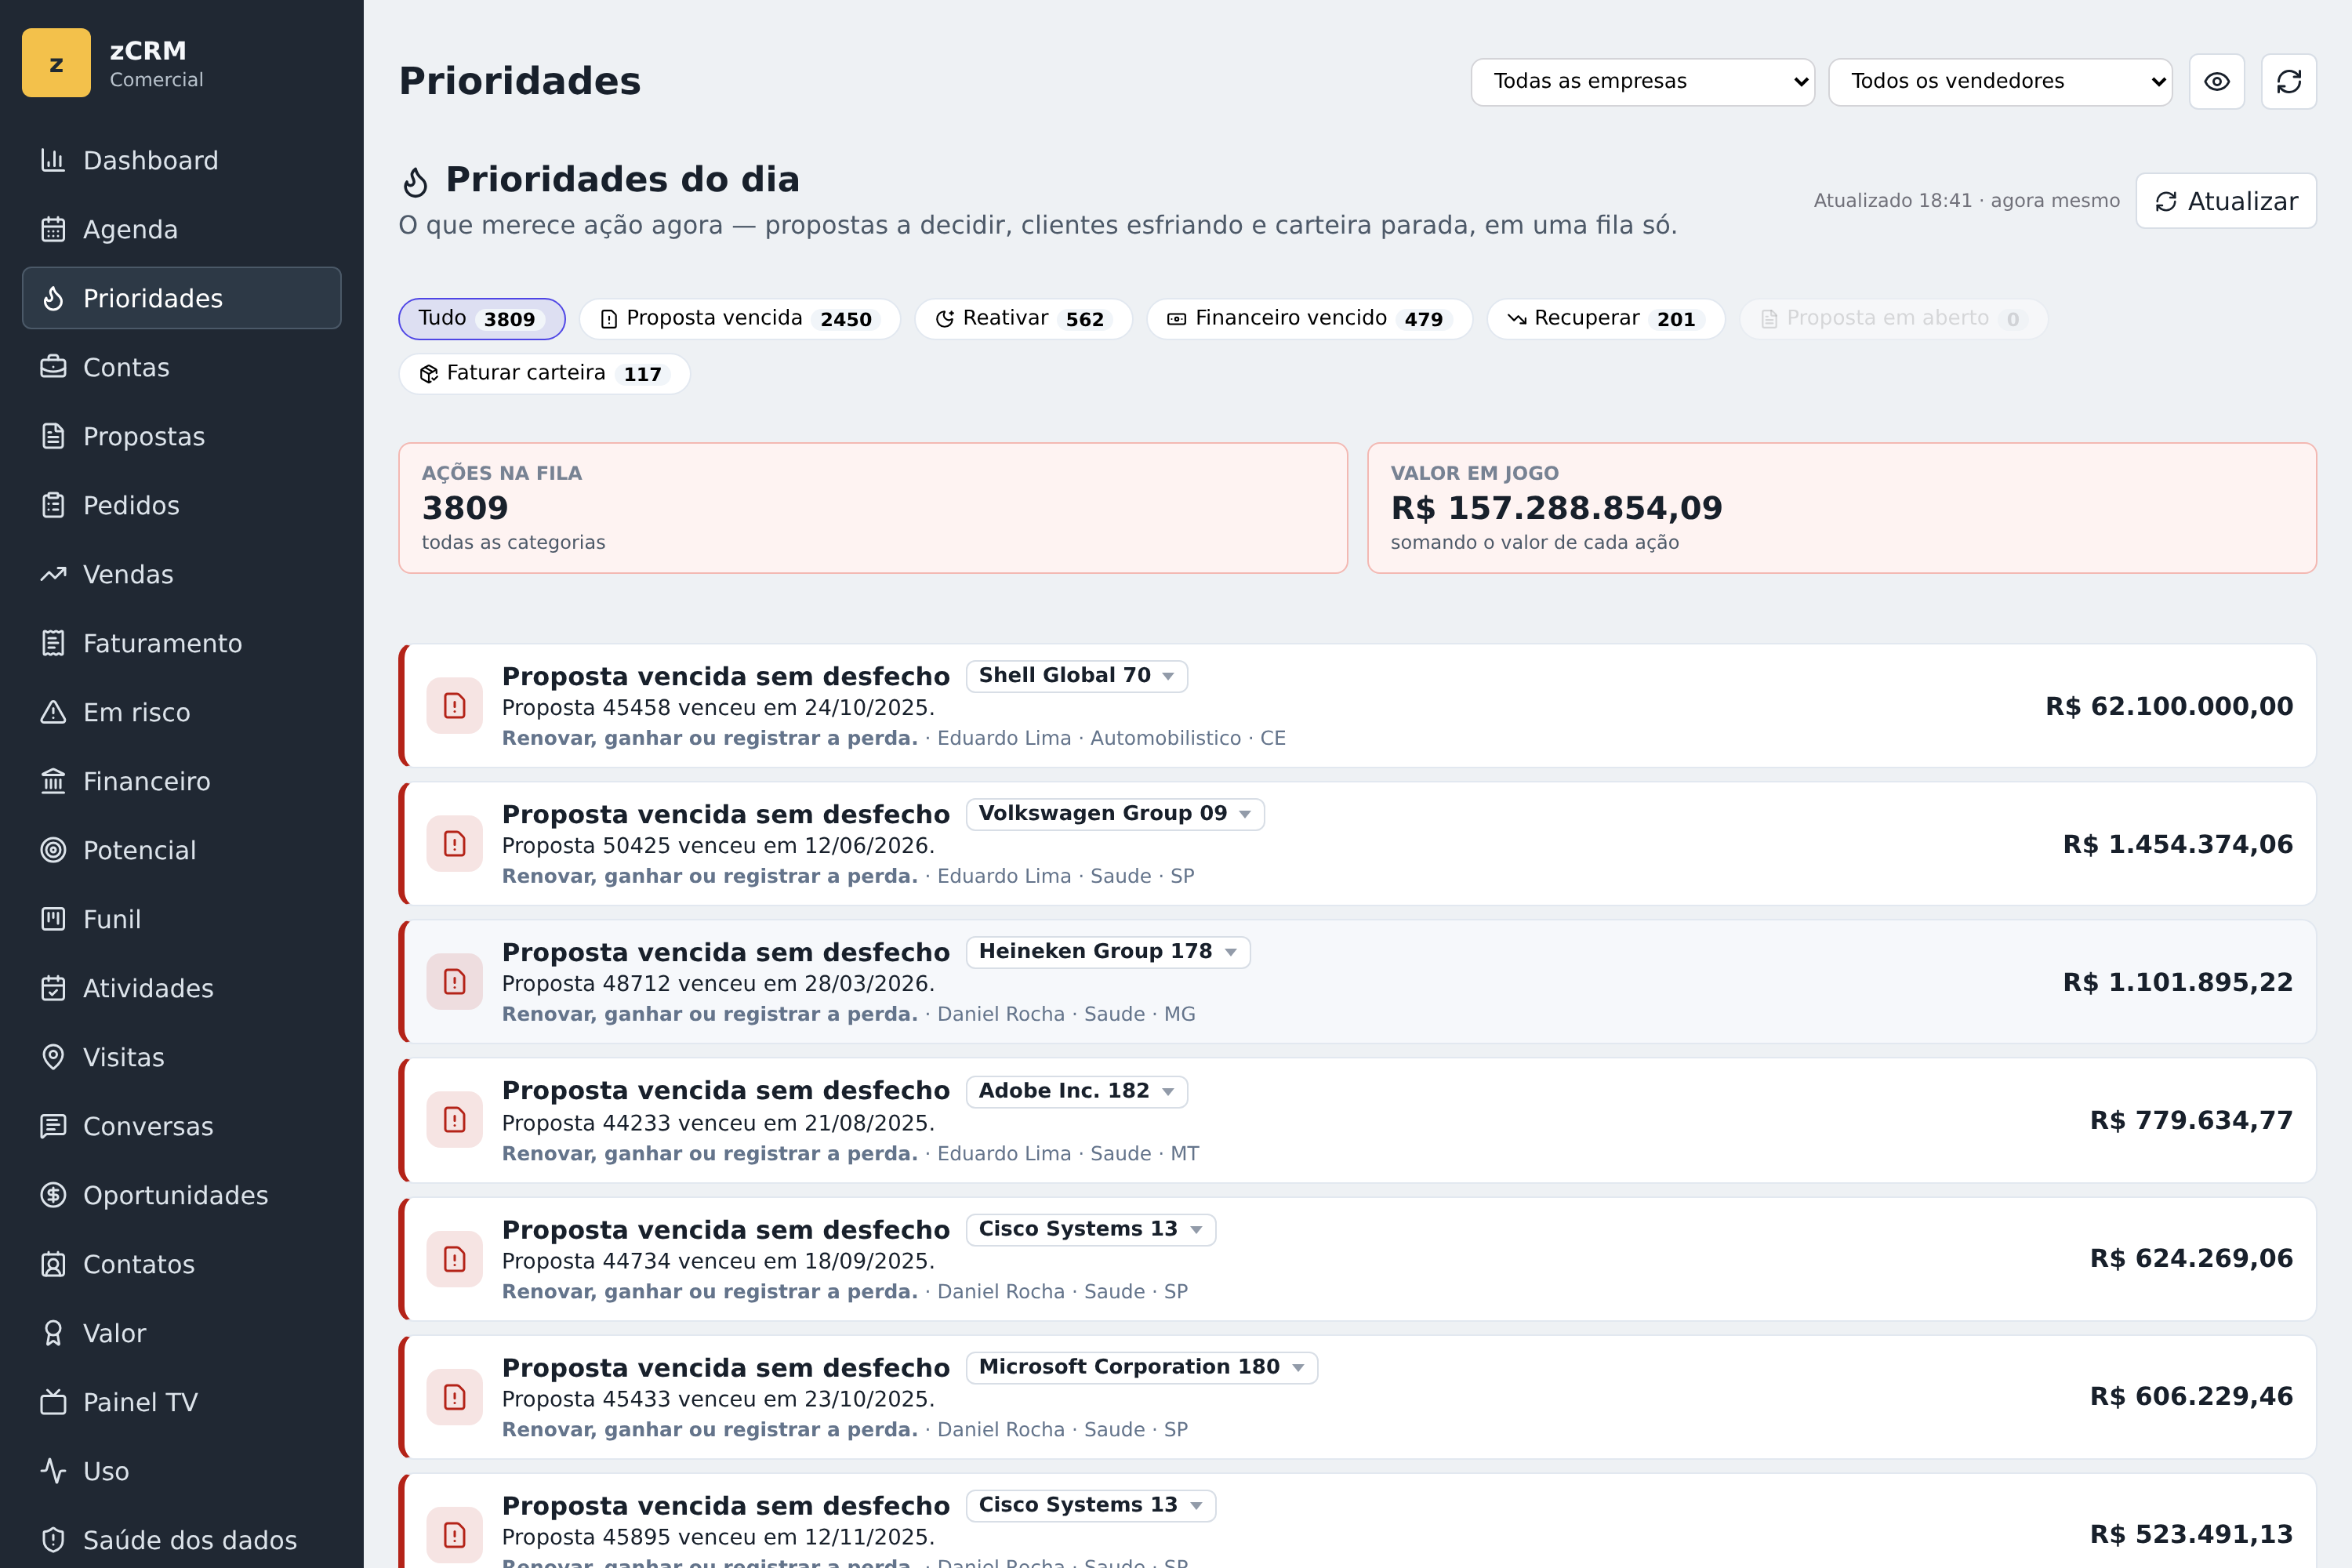Filter by Reativar 562
This screenshot has height=1568, width=2352.
pyautogui.click(x=1023, y=319)
